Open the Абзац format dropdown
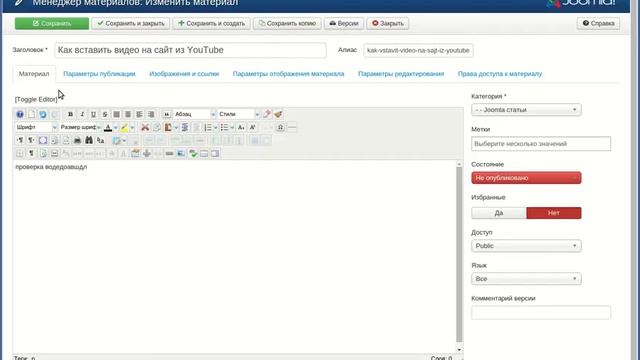Screen dimensions: 640x360 [194, 114]
